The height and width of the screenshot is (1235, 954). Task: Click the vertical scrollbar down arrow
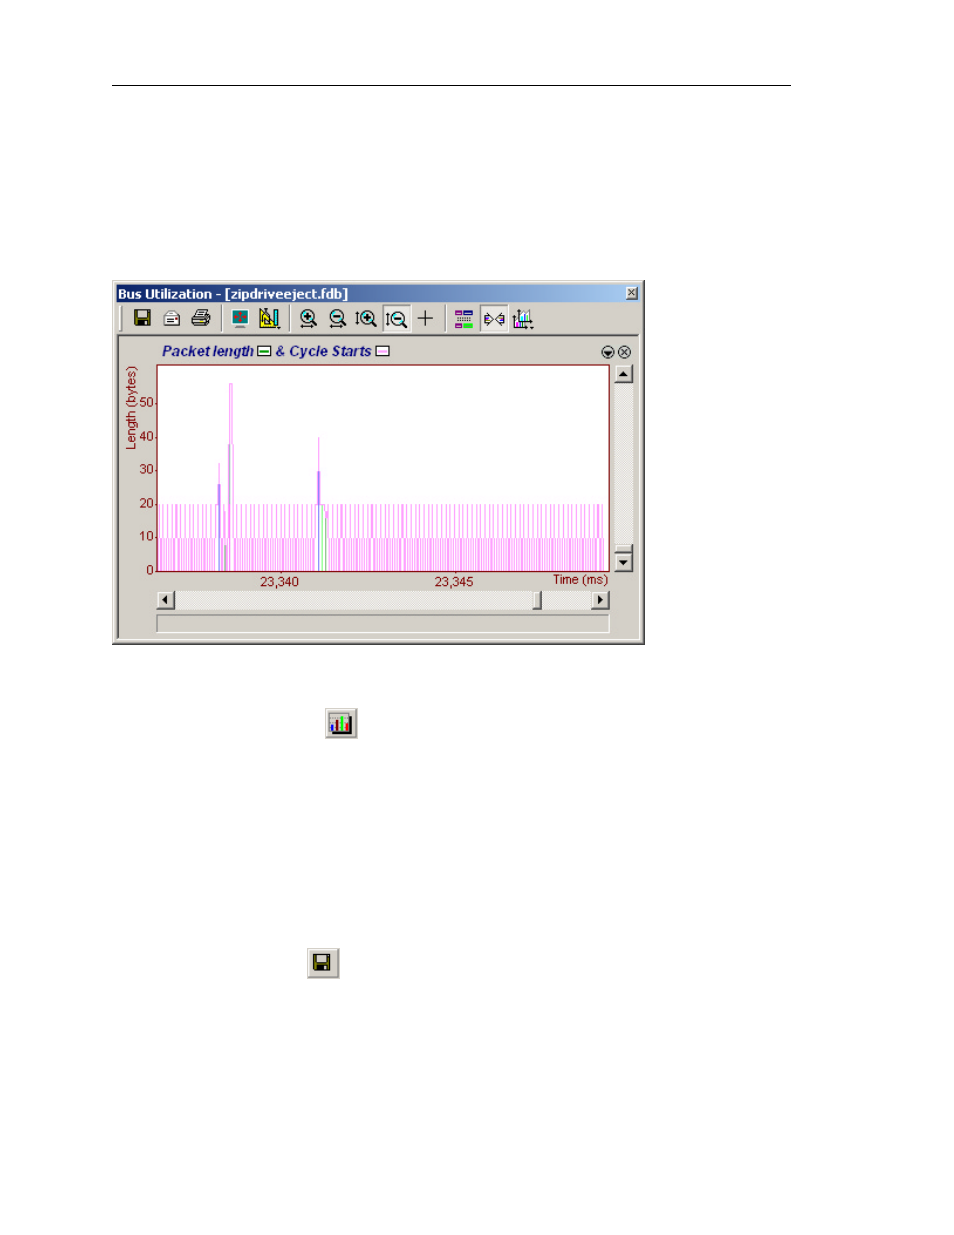[623, 562]
